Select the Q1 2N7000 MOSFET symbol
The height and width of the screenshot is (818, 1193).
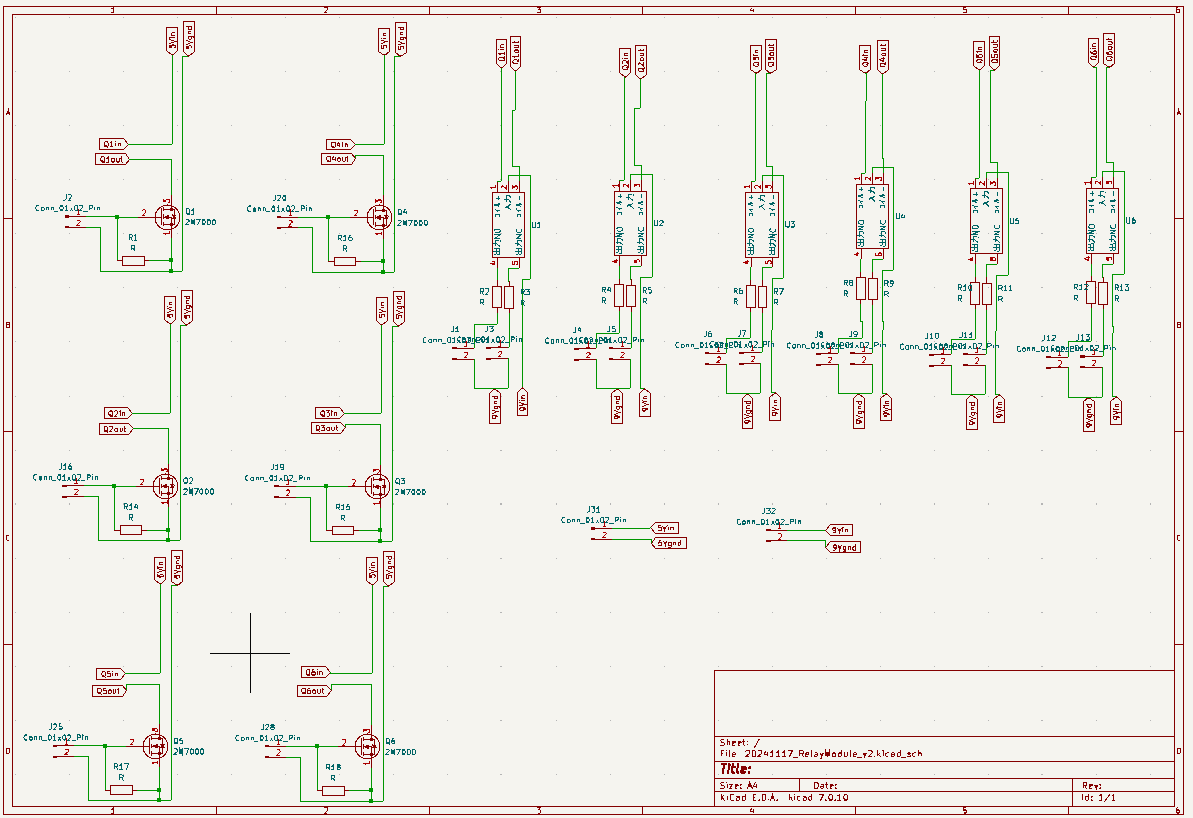point(167,215)
